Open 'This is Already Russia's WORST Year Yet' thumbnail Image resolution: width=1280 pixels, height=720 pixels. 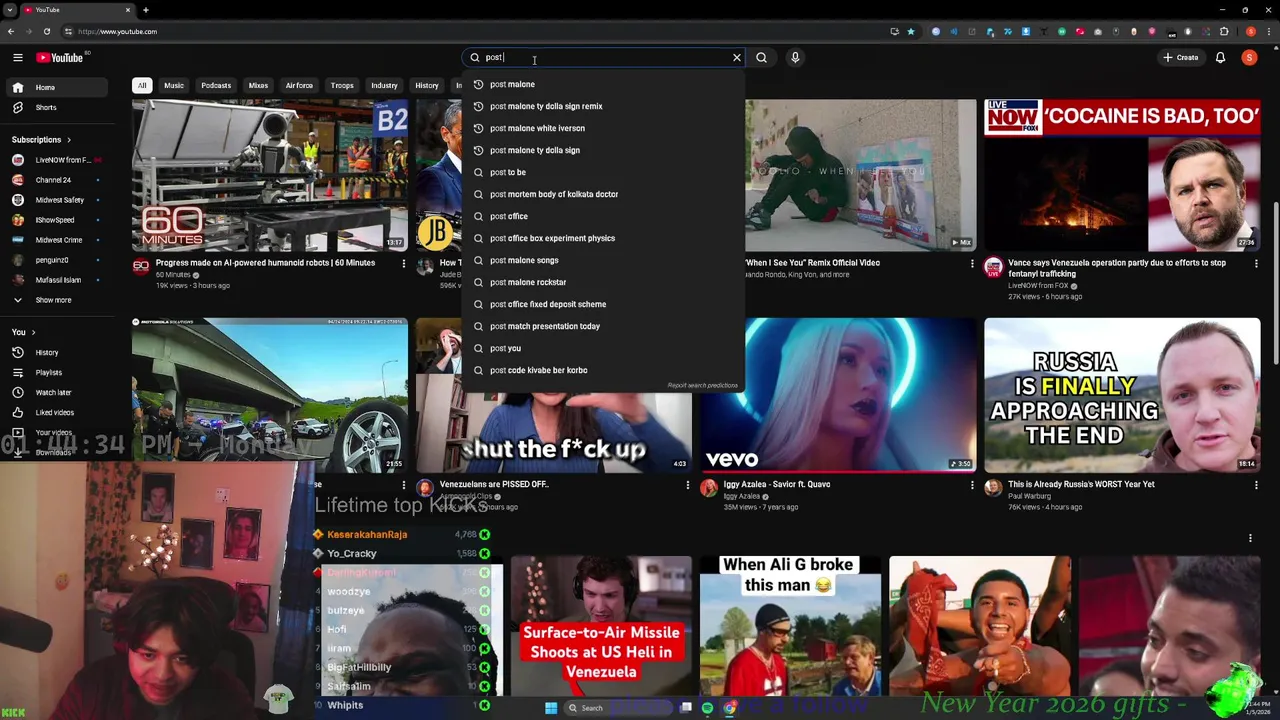coord(1122,395)
